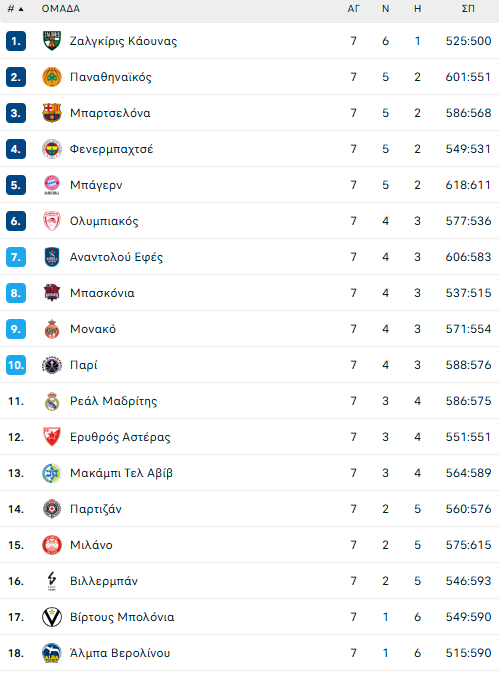Viewport: 499px width, 675px height.
Task: Click the Ρεάλ Μαδρίτης crest
Action: [52, 401]
